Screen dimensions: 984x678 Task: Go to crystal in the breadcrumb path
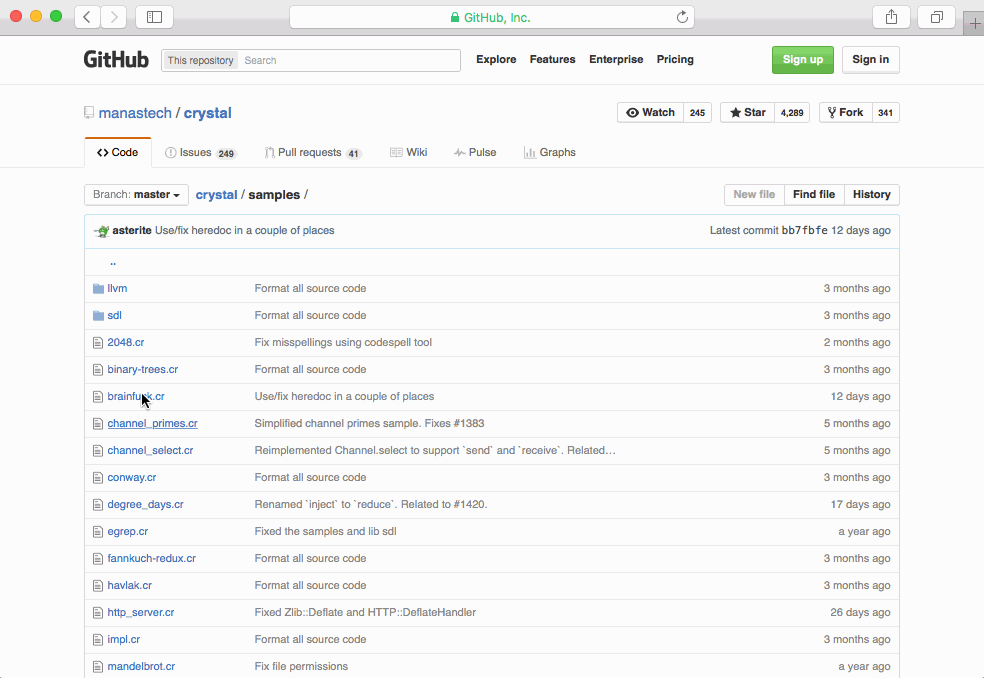pos(217,195)
